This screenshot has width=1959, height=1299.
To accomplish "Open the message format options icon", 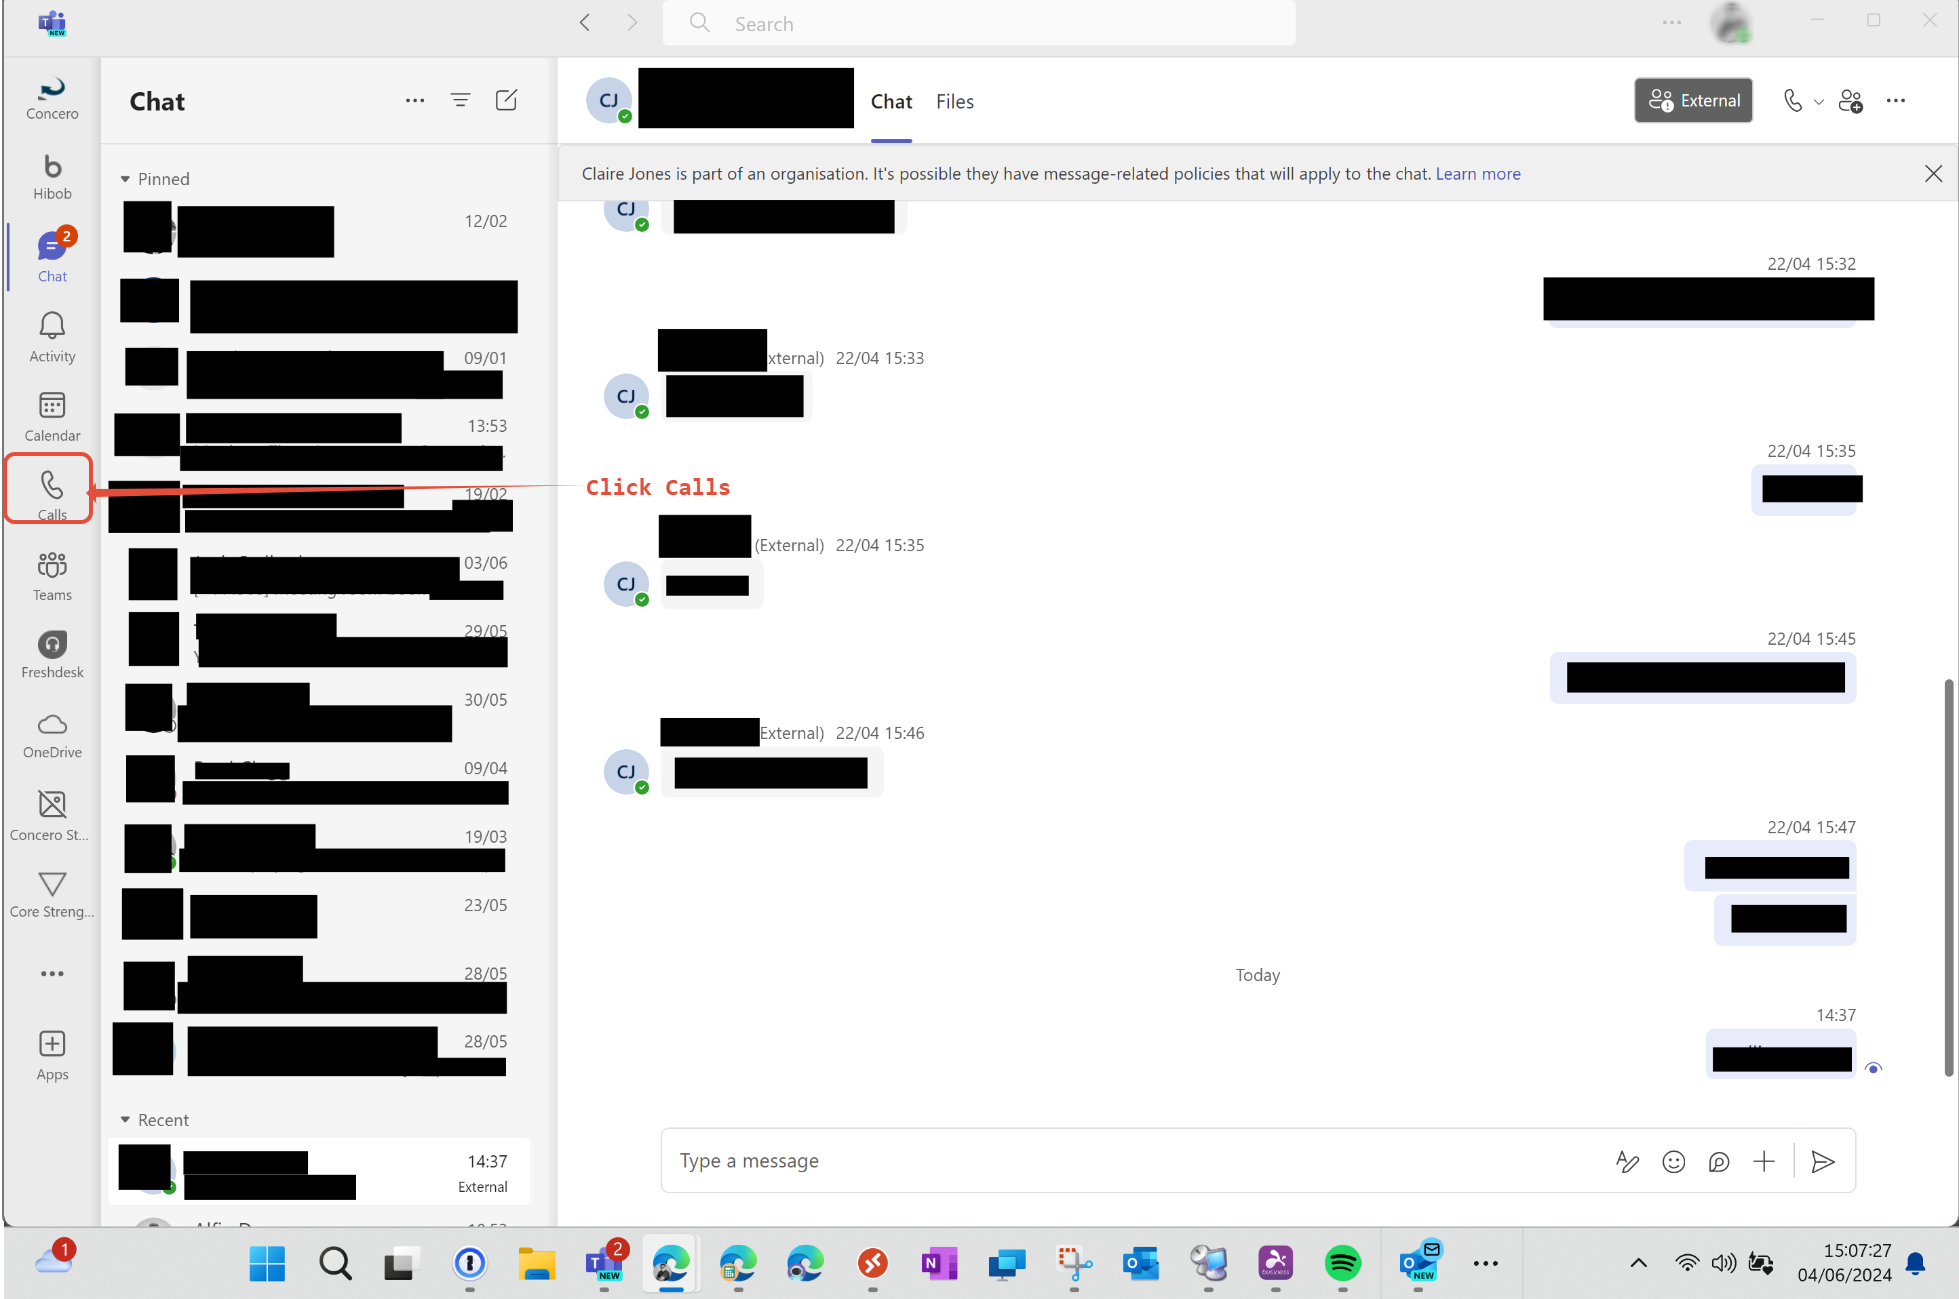I will tap(1627, 1161).
